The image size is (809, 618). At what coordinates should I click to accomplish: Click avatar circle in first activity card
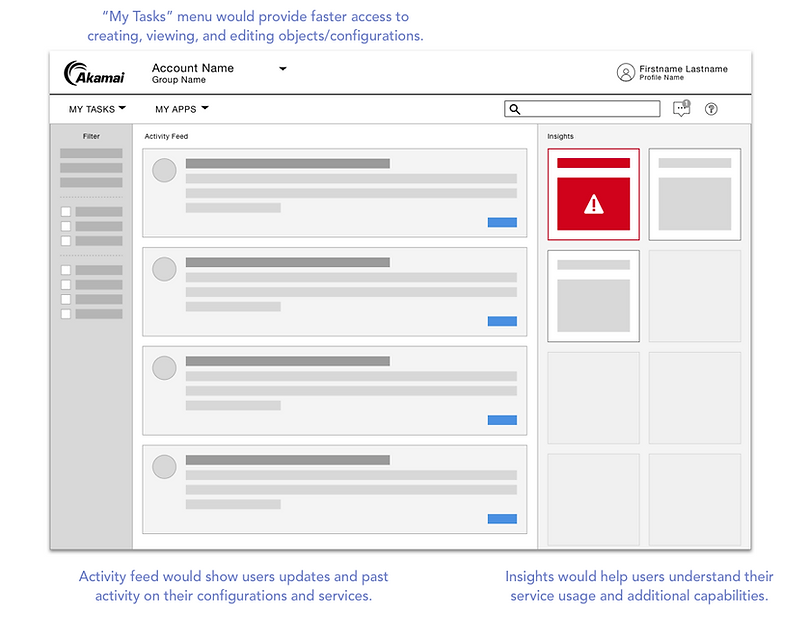[x=164, y=170]
